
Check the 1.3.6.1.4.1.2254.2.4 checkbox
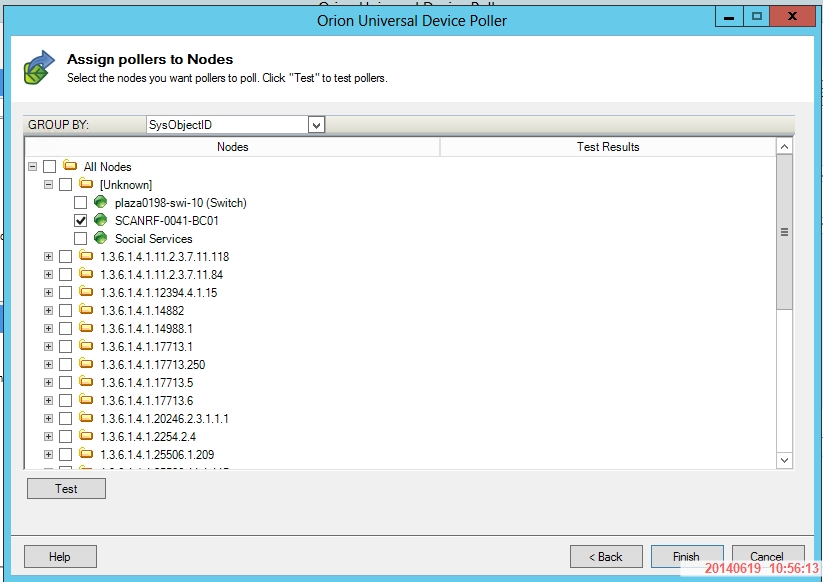[66, 437]
